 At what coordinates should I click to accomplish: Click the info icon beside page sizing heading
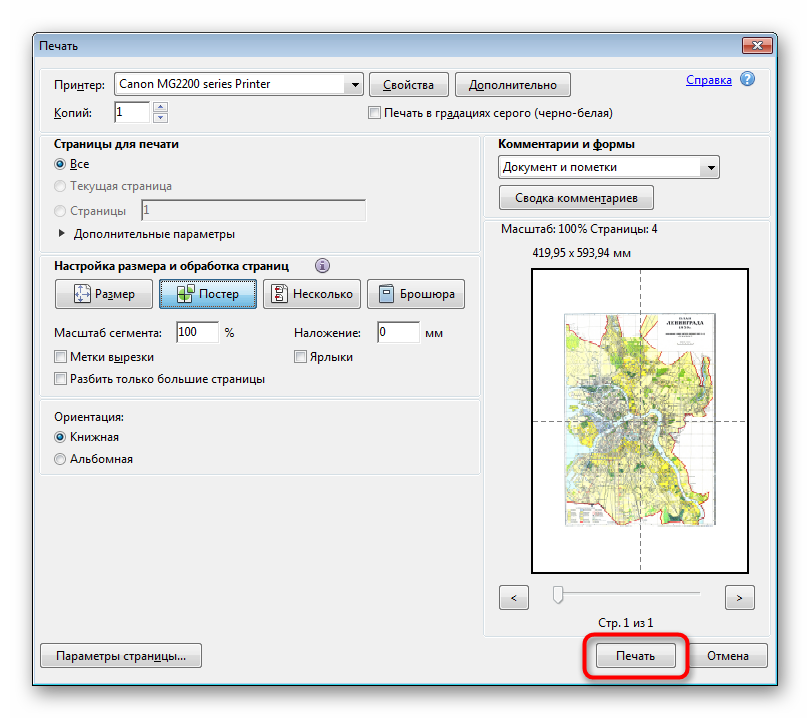pyautogui.click(x=322, y=266)
